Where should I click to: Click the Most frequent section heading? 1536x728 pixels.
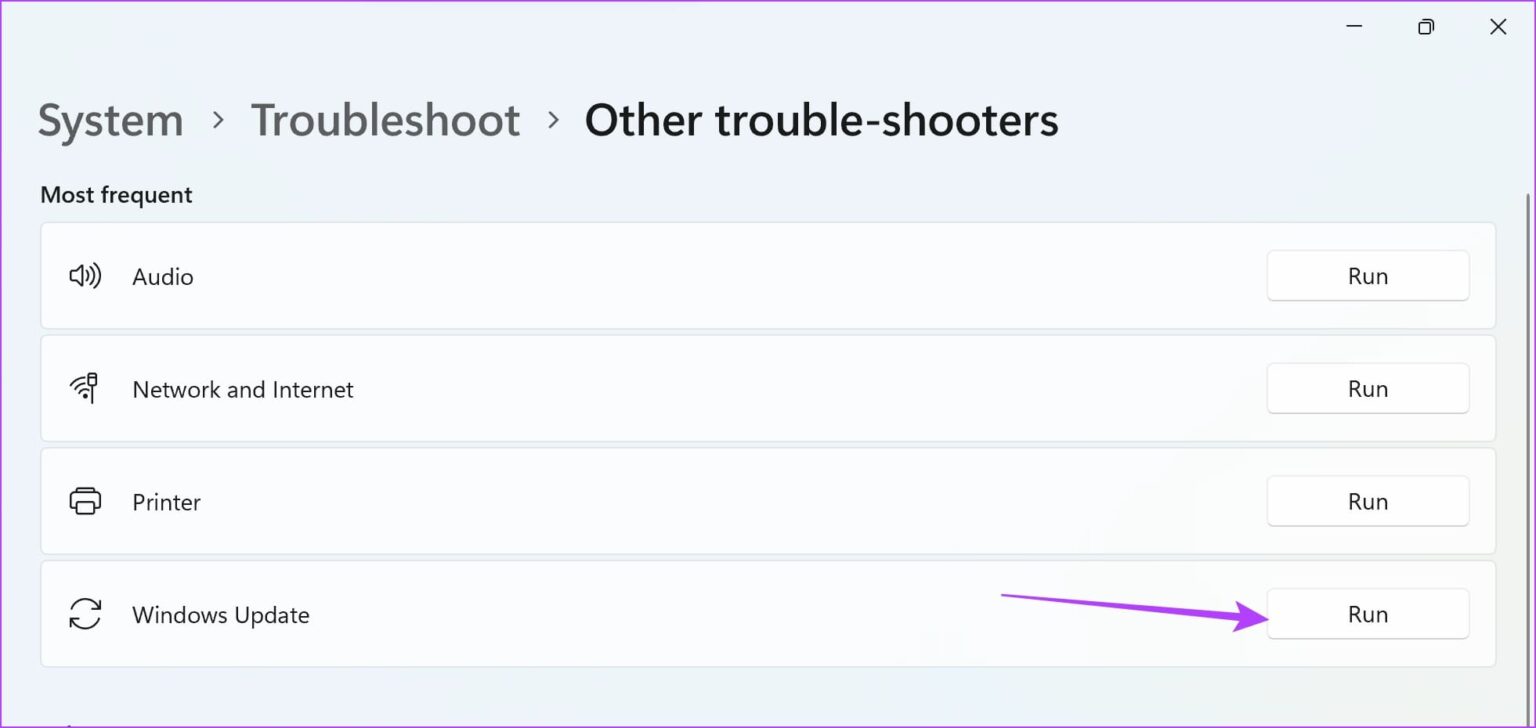[116, 195]
